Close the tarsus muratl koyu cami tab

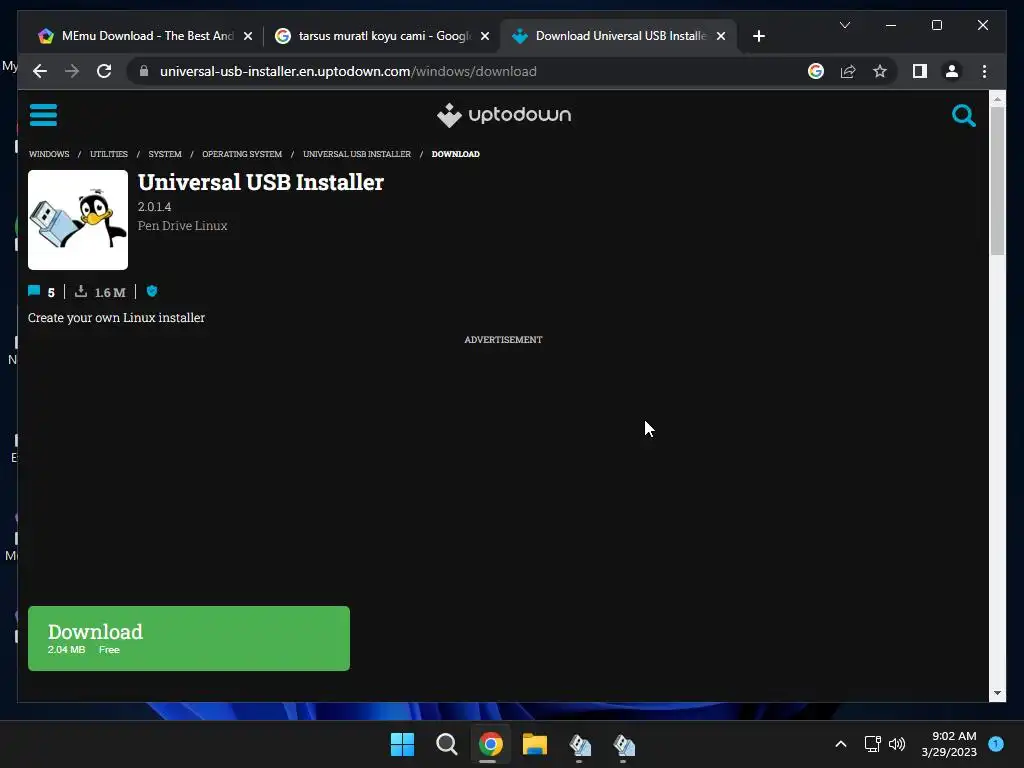click(x=485, y=37)
